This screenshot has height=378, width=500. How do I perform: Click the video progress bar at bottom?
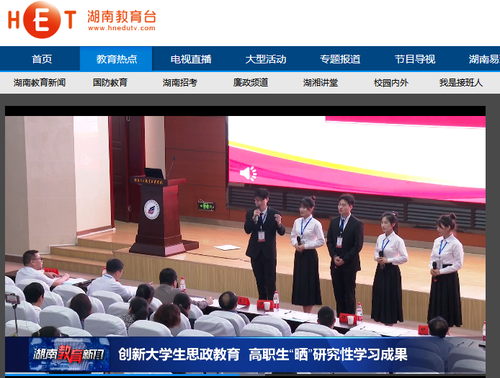click(245, 375)
